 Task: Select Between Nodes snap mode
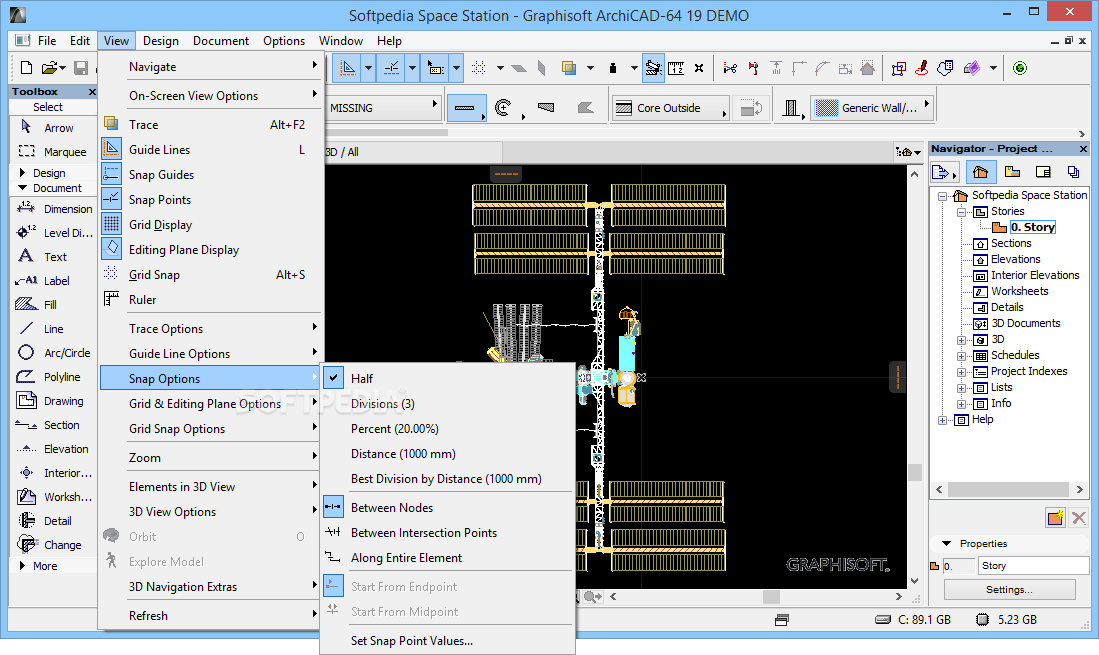(447, 507)
